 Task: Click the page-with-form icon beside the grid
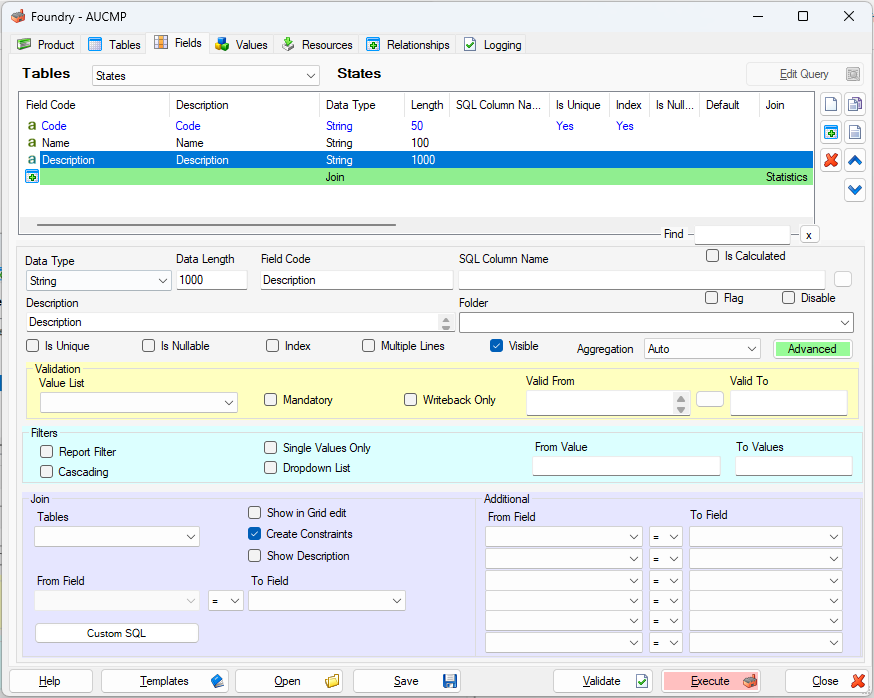point(854,133)
